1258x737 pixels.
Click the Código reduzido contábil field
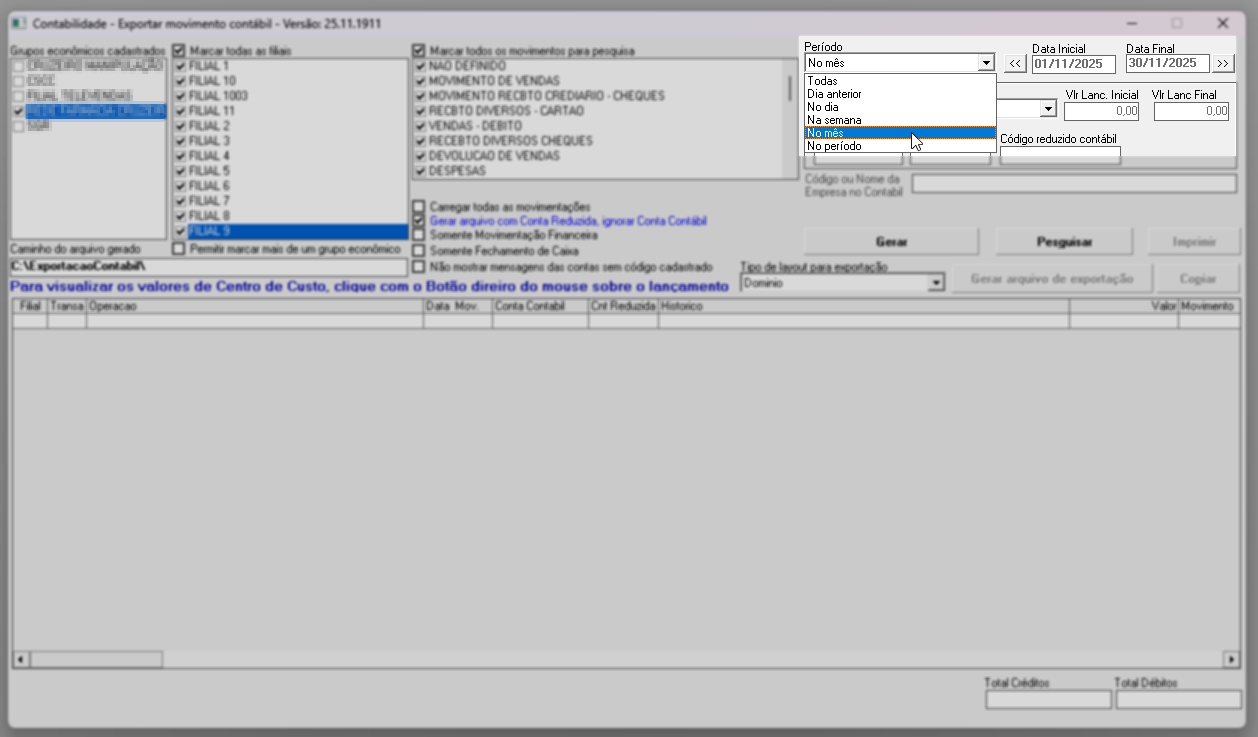pyautogui.click(x=1060, y=155)
